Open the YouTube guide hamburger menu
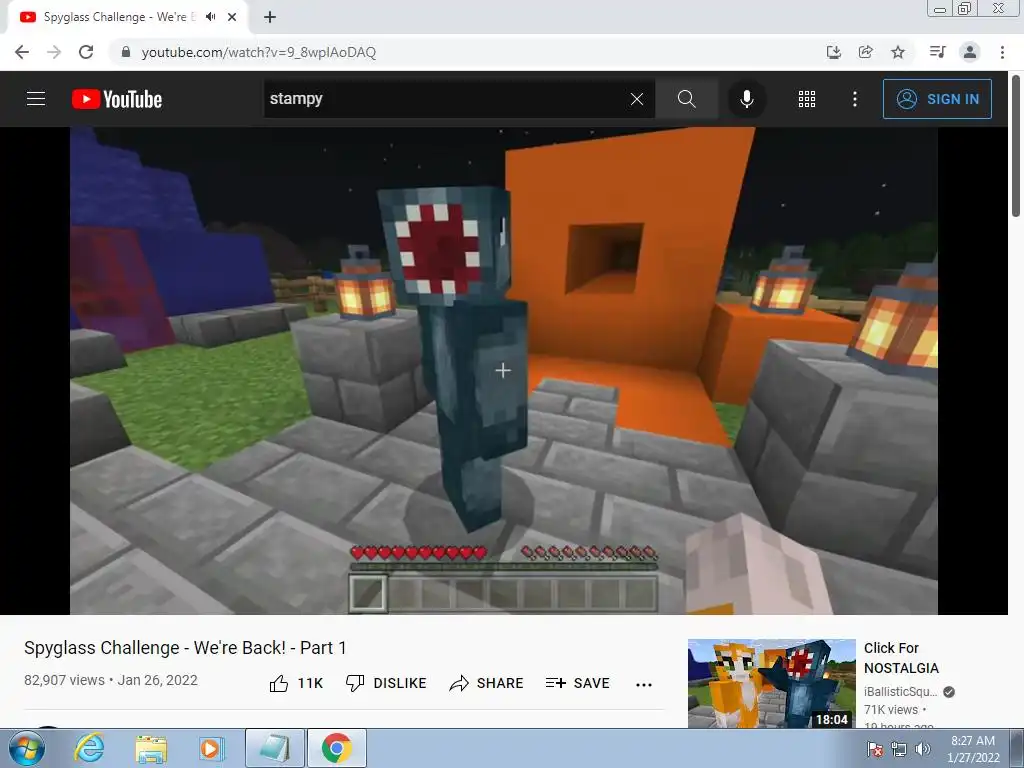 coord(36,99)
